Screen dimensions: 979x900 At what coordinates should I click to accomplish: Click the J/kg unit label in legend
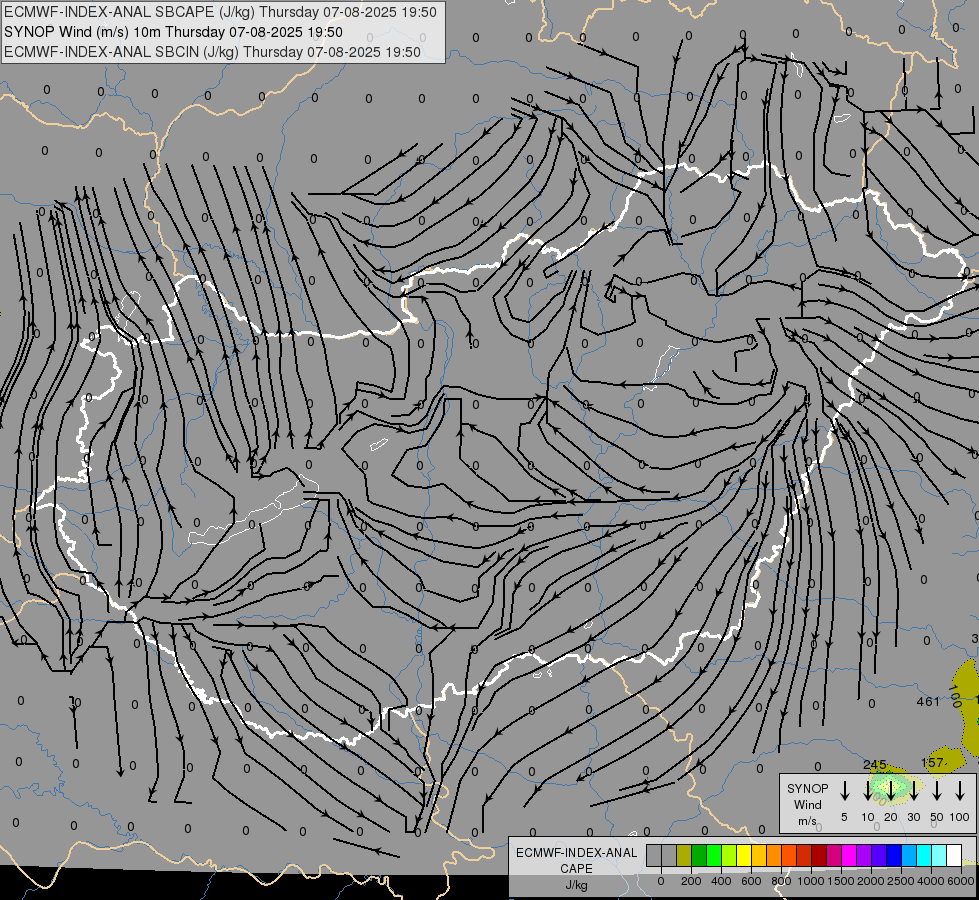coord(576,885)
